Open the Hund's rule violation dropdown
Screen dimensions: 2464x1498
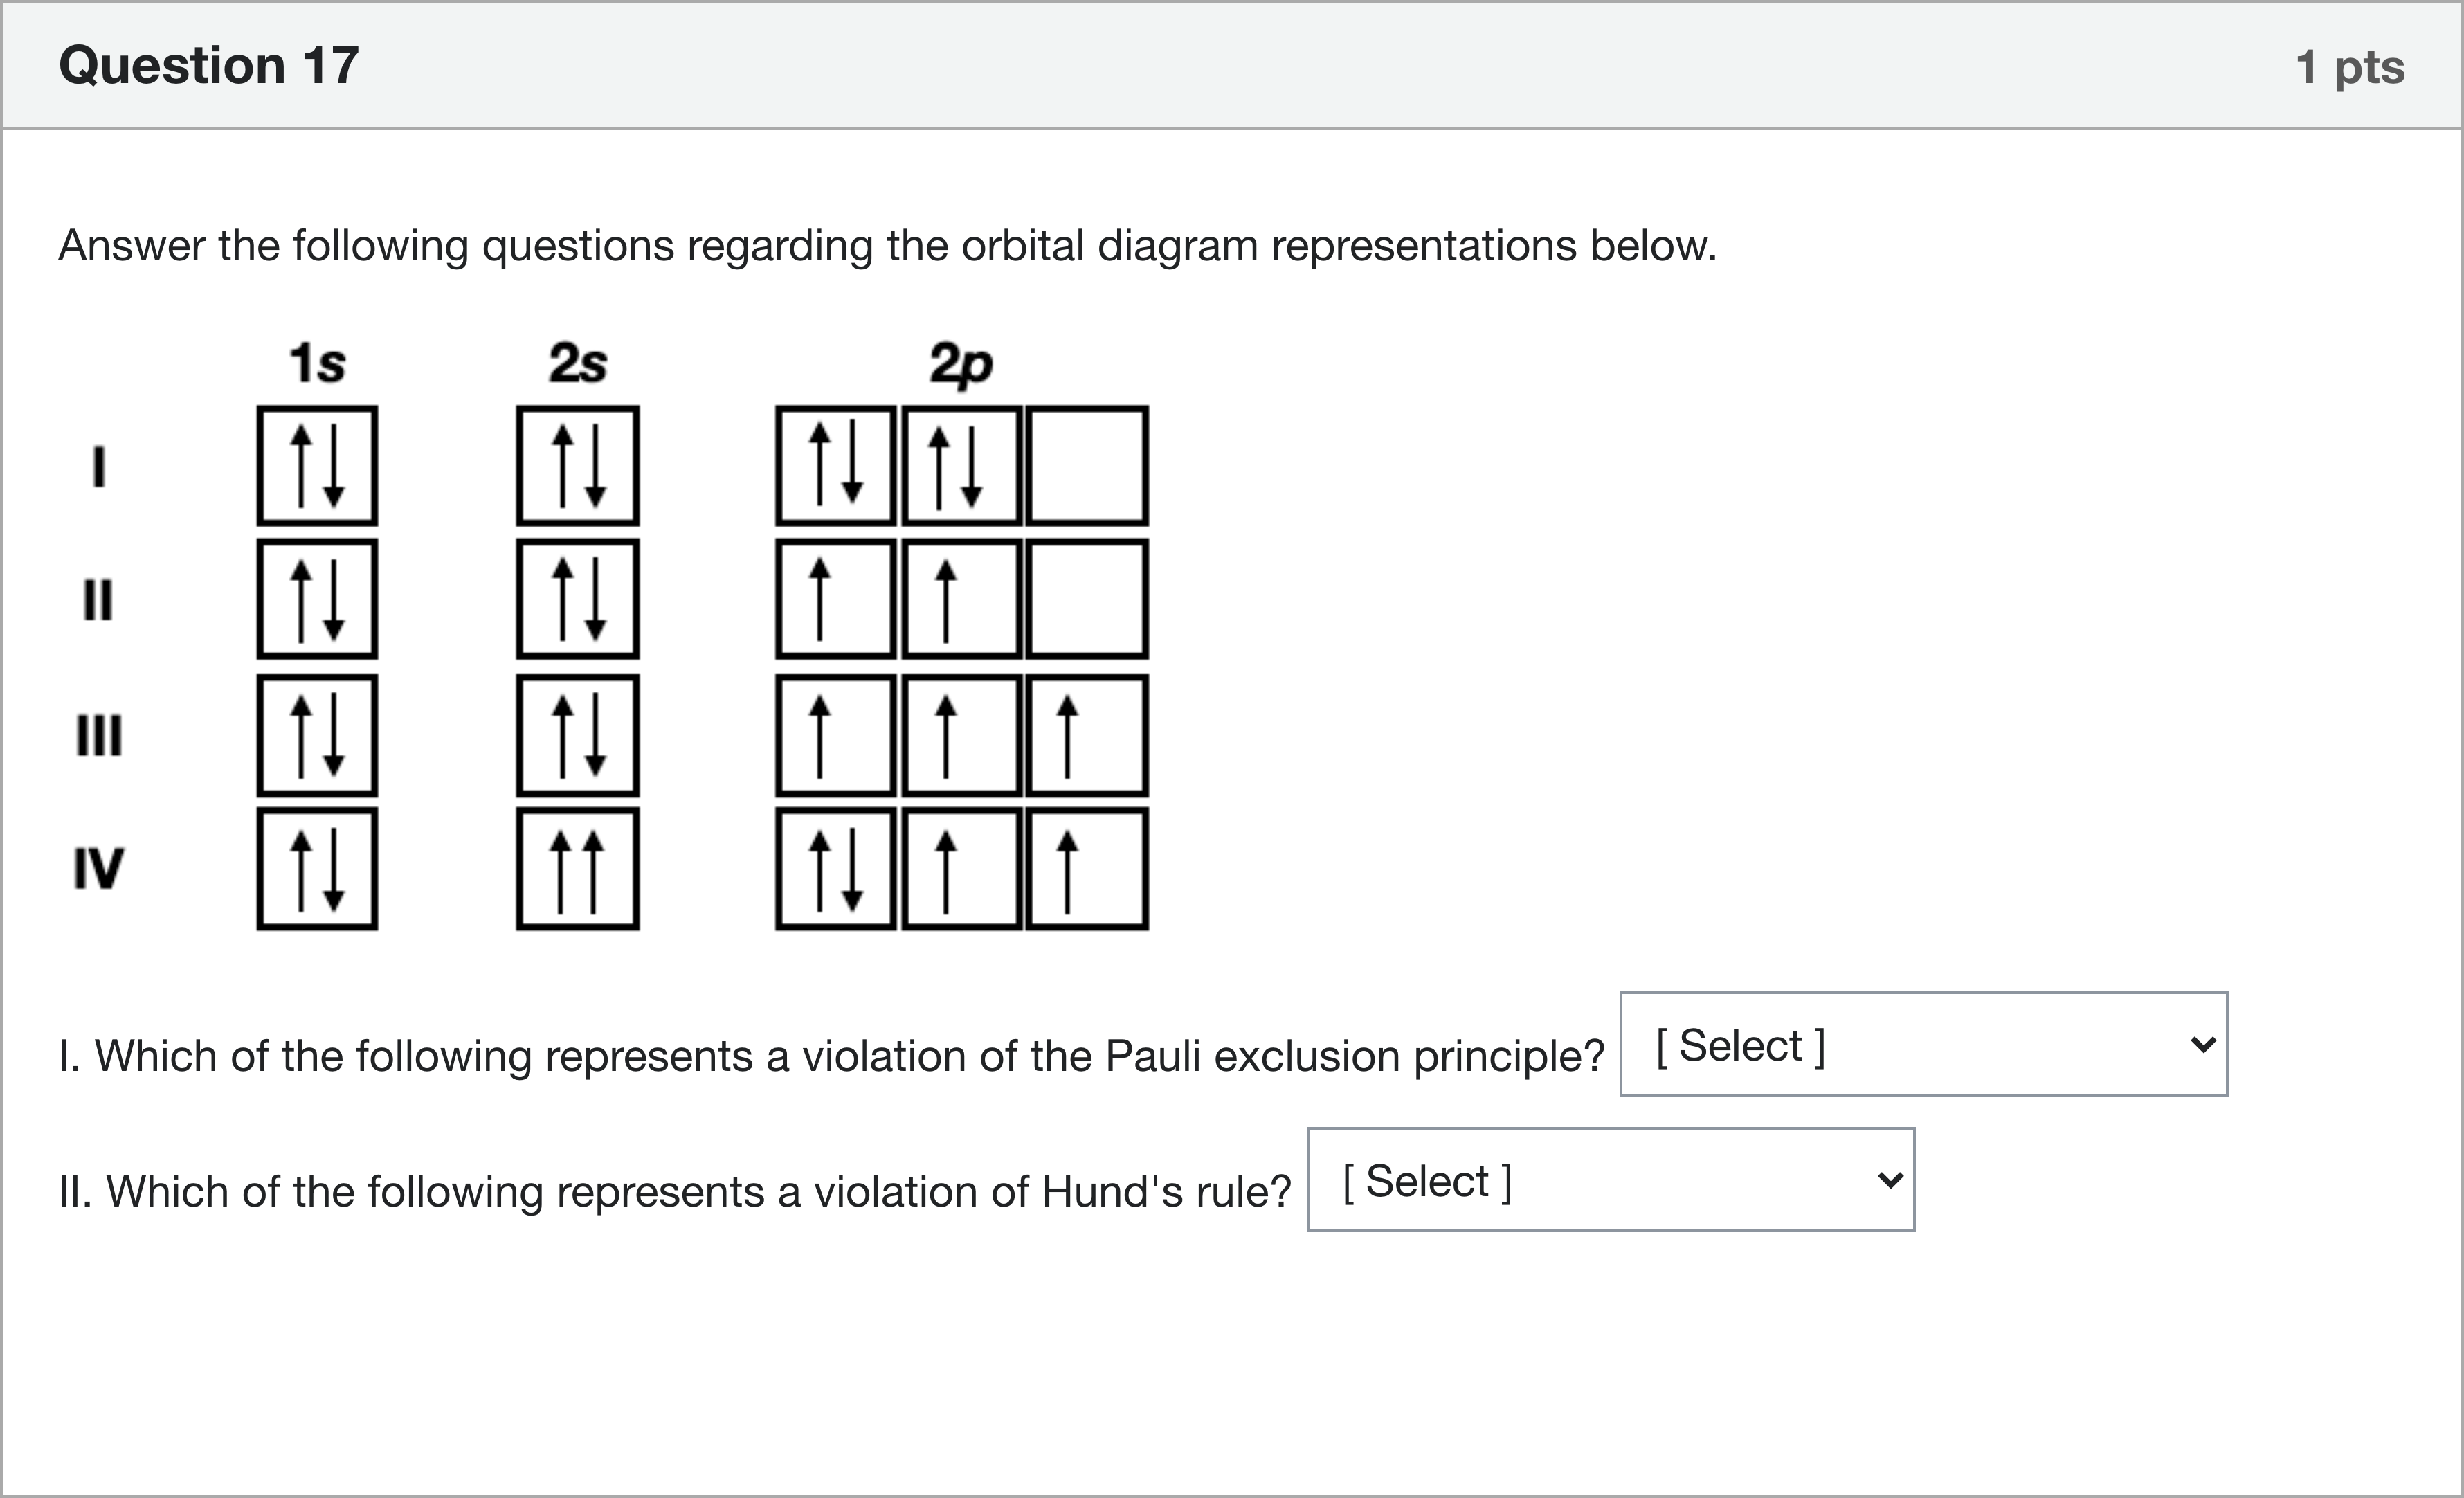pos(1610,1180)
